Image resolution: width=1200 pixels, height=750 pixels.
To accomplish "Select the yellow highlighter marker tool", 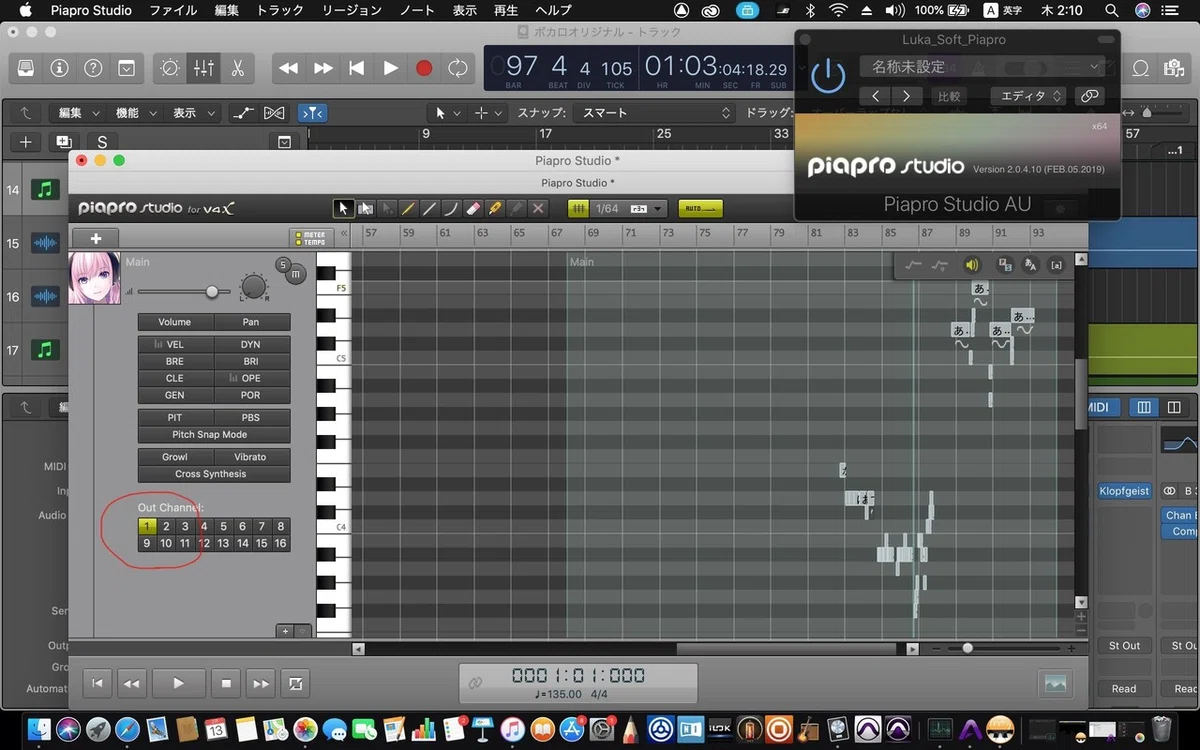I will pyautogui.click(x=495, y=208).
